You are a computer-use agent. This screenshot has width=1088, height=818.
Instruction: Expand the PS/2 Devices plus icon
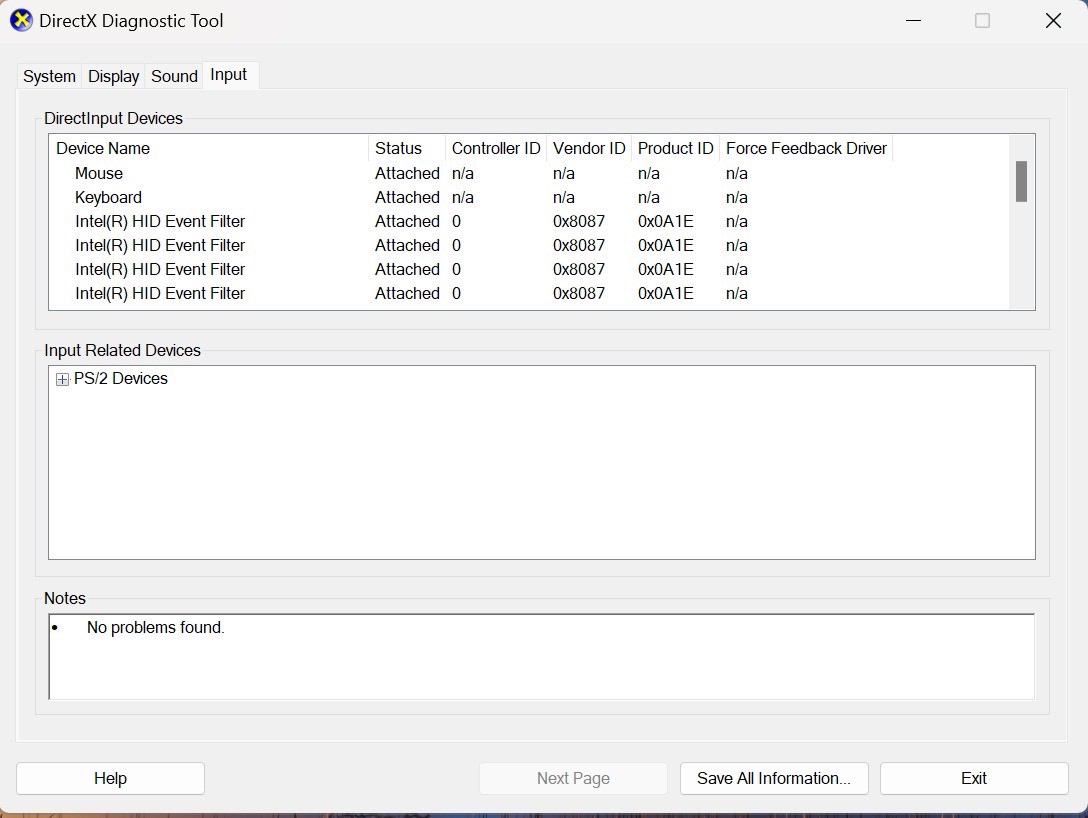pyautogui.click(x=62, y=380)
